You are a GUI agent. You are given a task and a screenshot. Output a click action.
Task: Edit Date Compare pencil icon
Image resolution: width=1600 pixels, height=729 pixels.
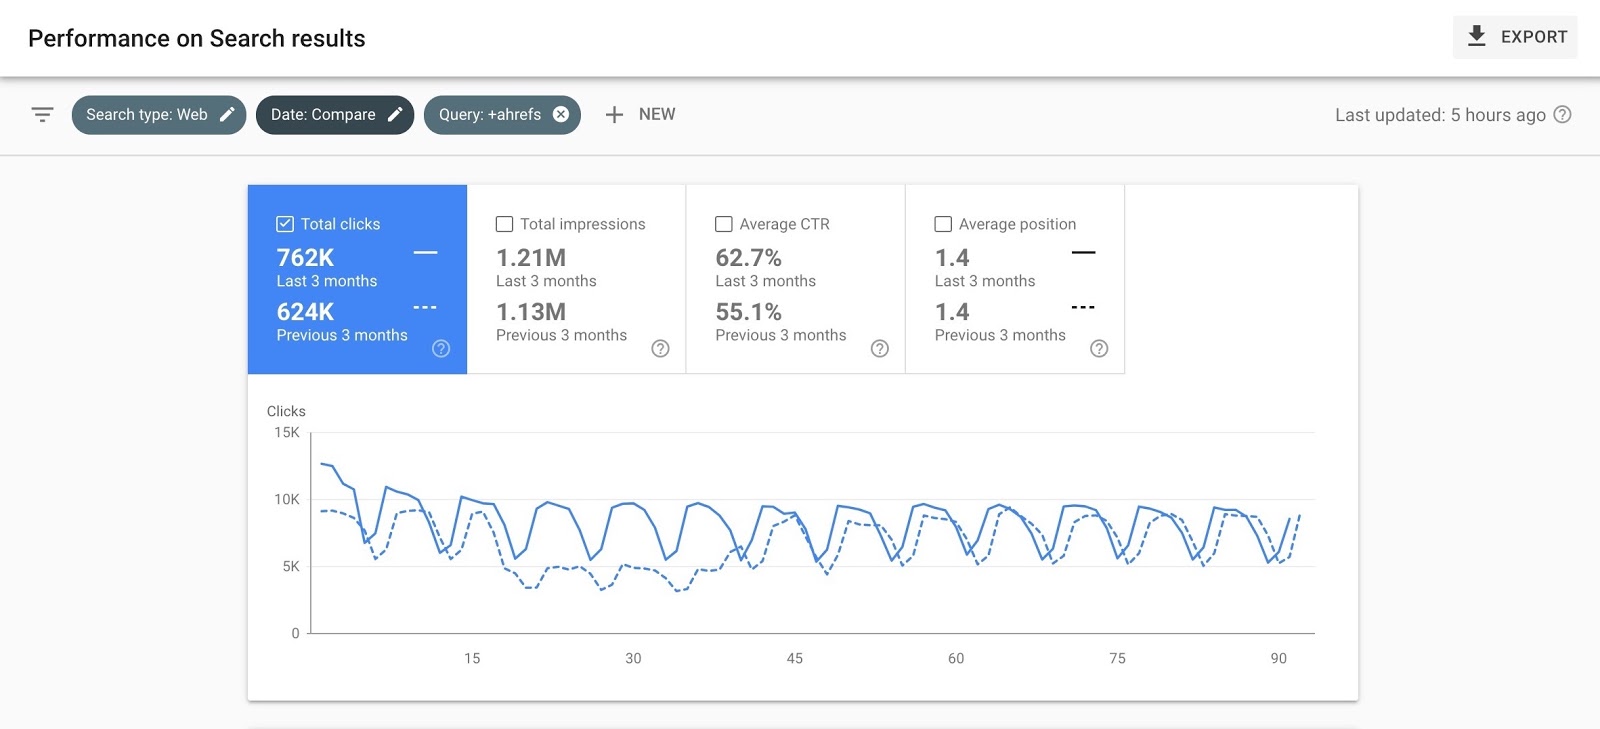(395, 115)
